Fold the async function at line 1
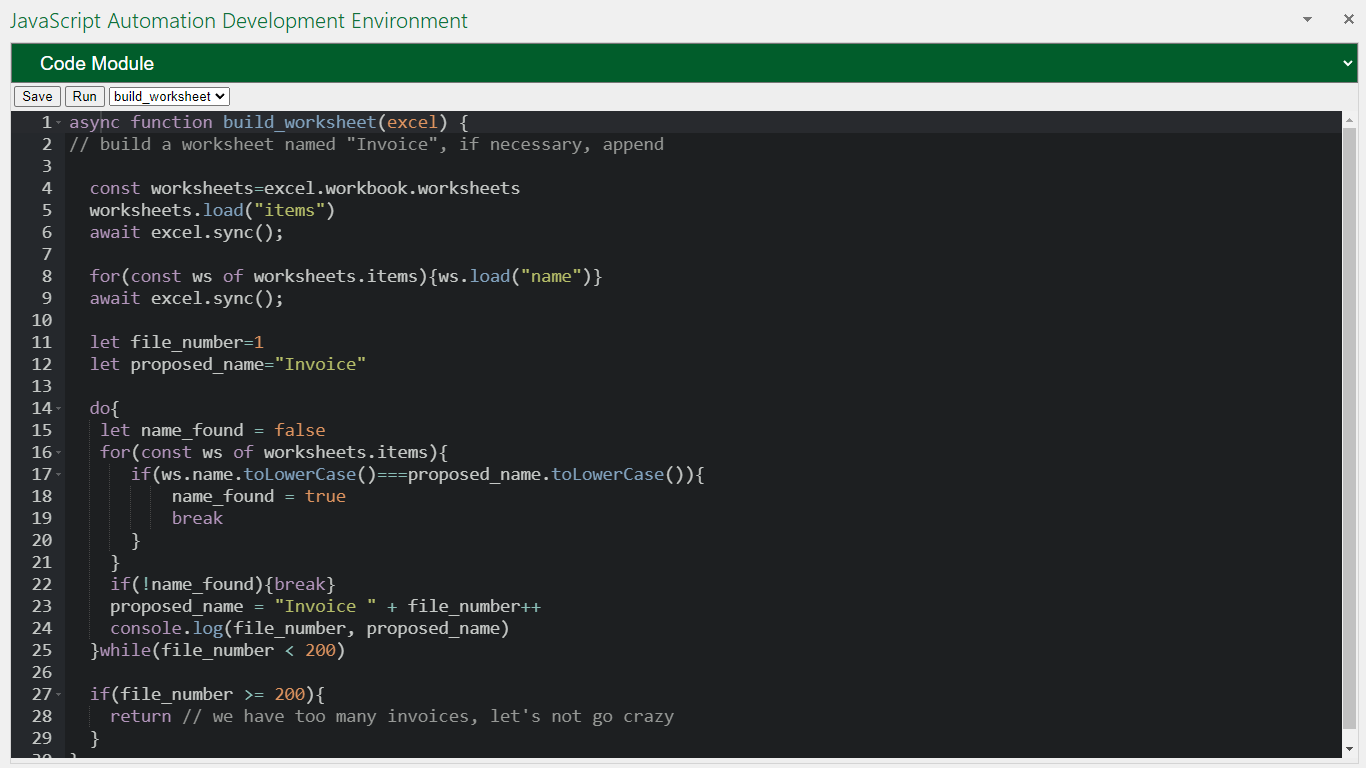Image resolution: width=1366 pixels, height=768 pixels. click(59, 122)
